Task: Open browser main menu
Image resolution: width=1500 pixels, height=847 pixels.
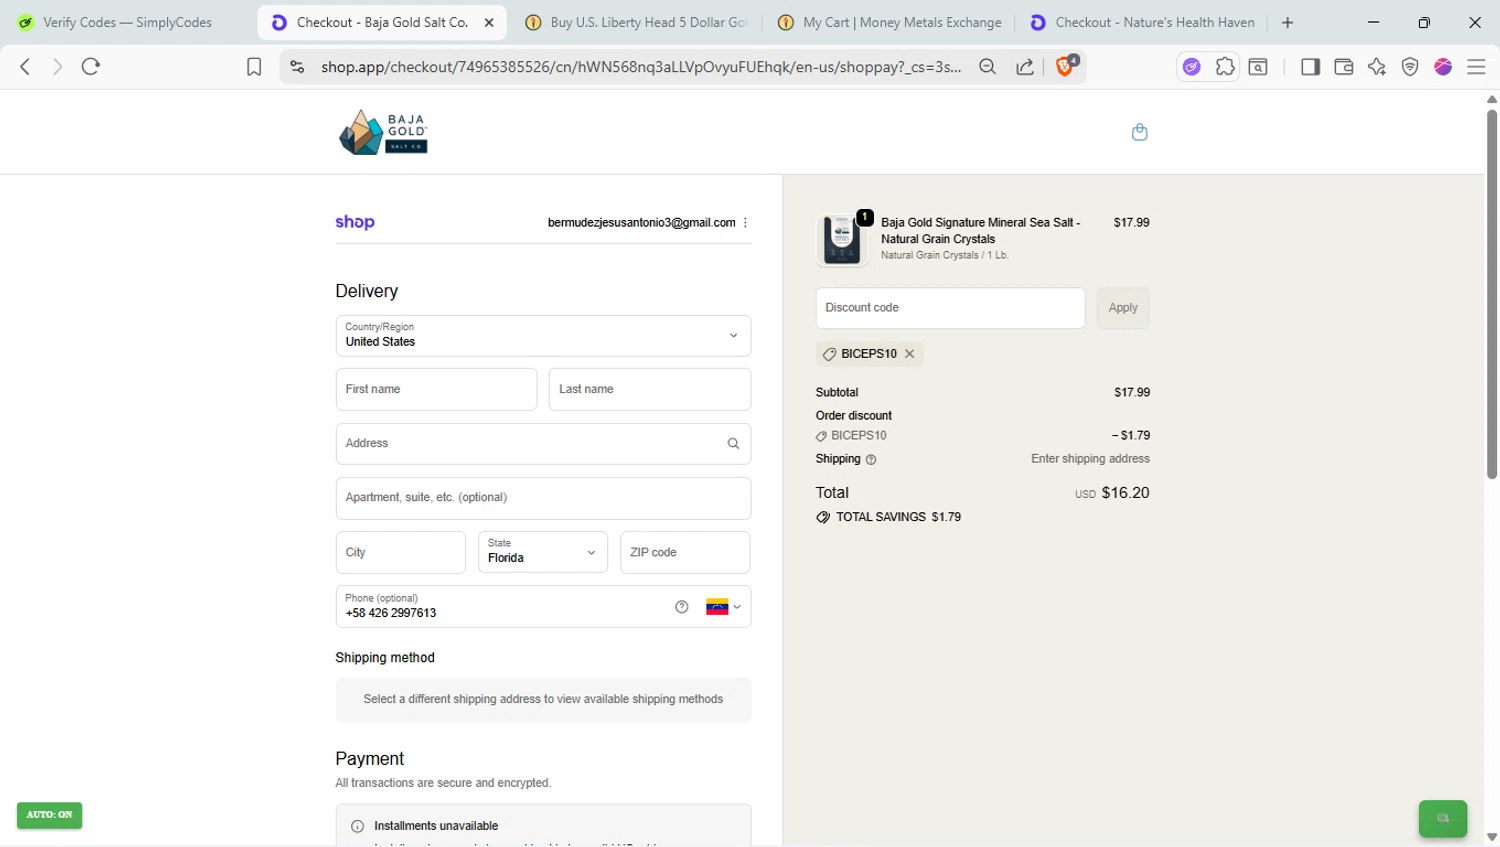Action: pyautogui.click(x=1476, y=67)
